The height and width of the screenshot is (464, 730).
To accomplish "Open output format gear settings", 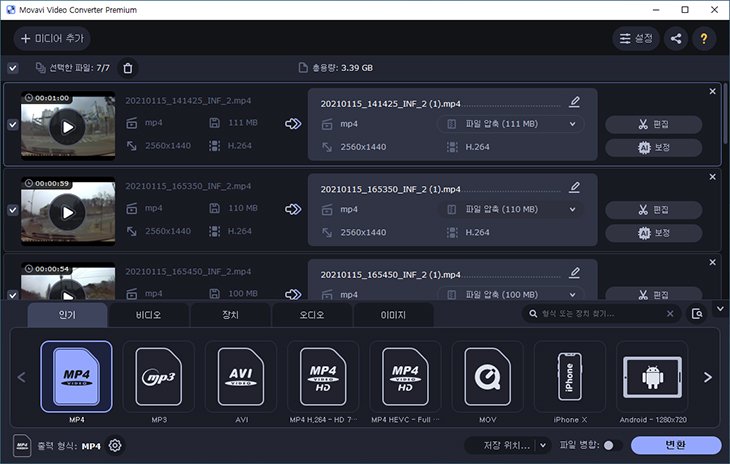I will coord(115,445).
